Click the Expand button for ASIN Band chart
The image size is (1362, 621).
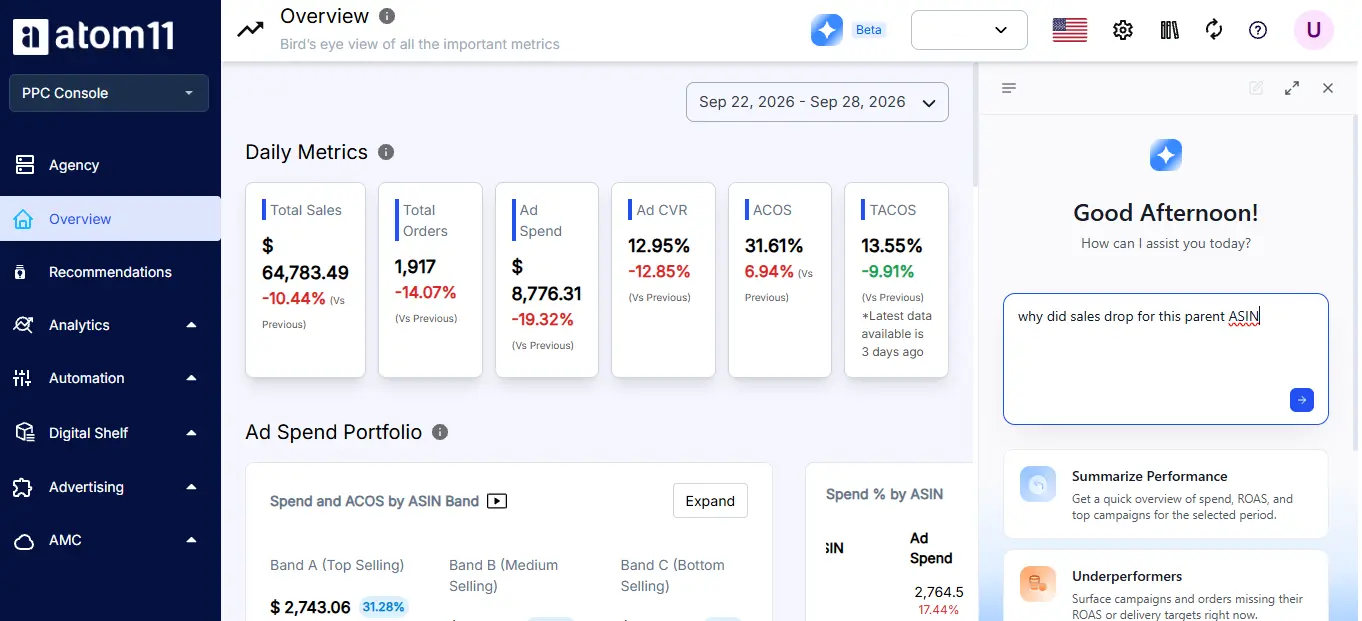pyautogui.click(x=710, y=501)
